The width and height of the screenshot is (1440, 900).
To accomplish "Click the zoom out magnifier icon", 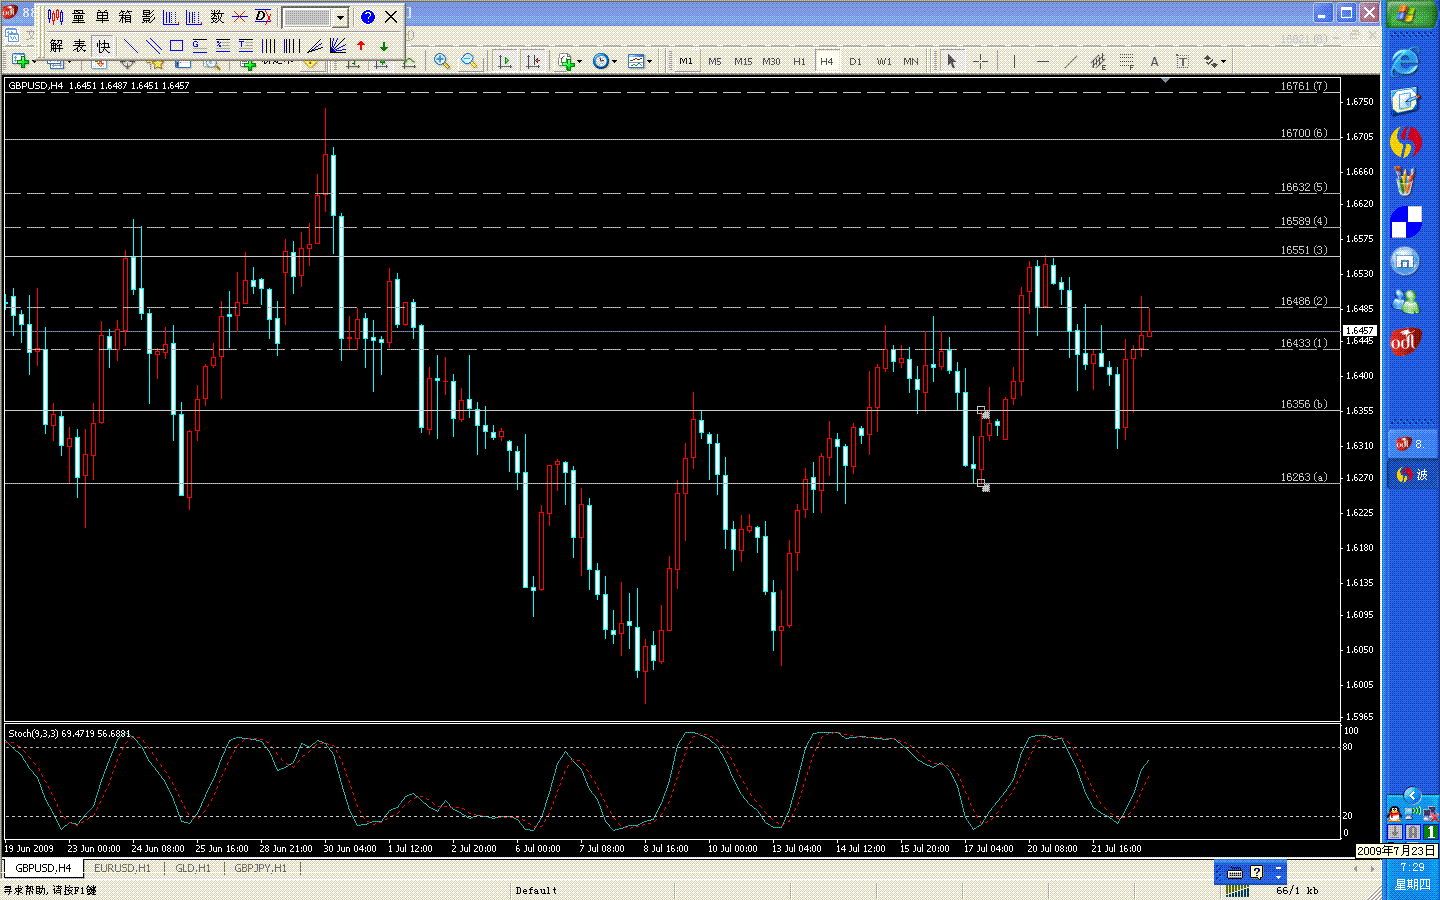I will tap(469, 61).
